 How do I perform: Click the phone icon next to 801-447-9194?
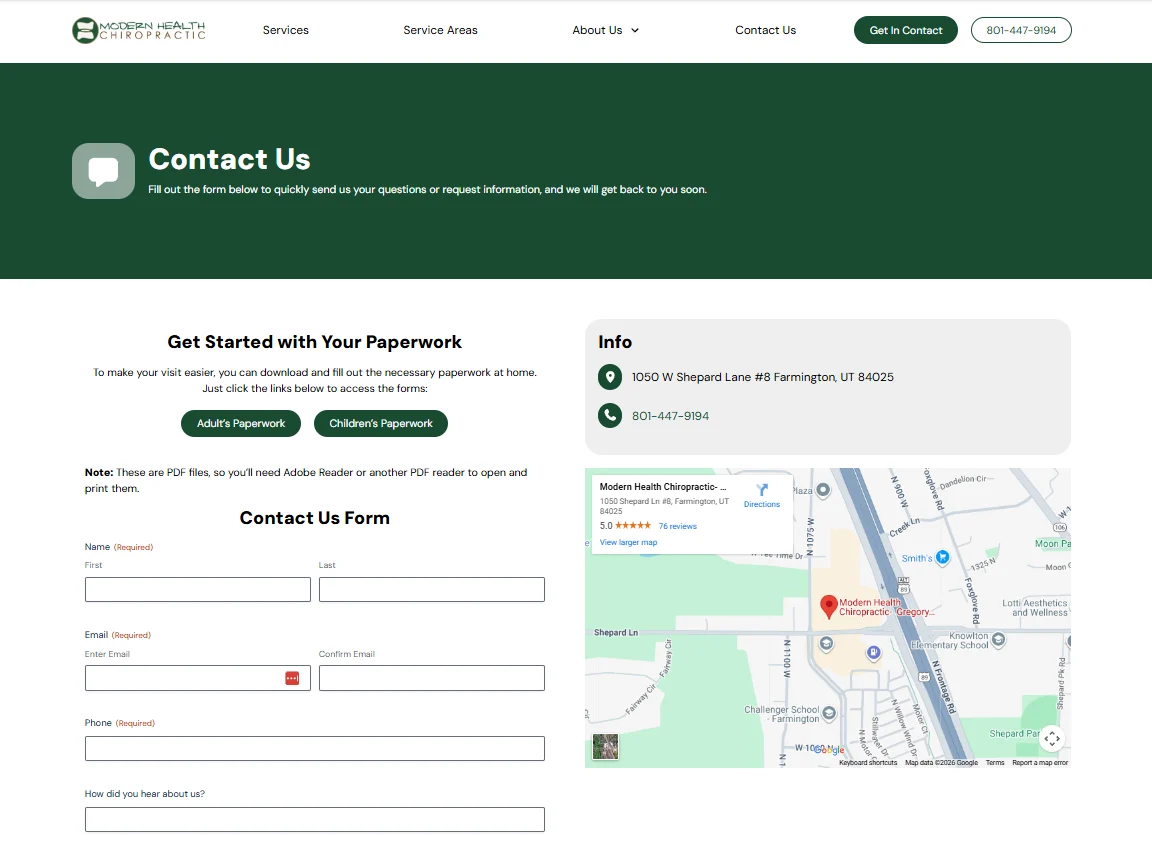click(x=610, y=415)
